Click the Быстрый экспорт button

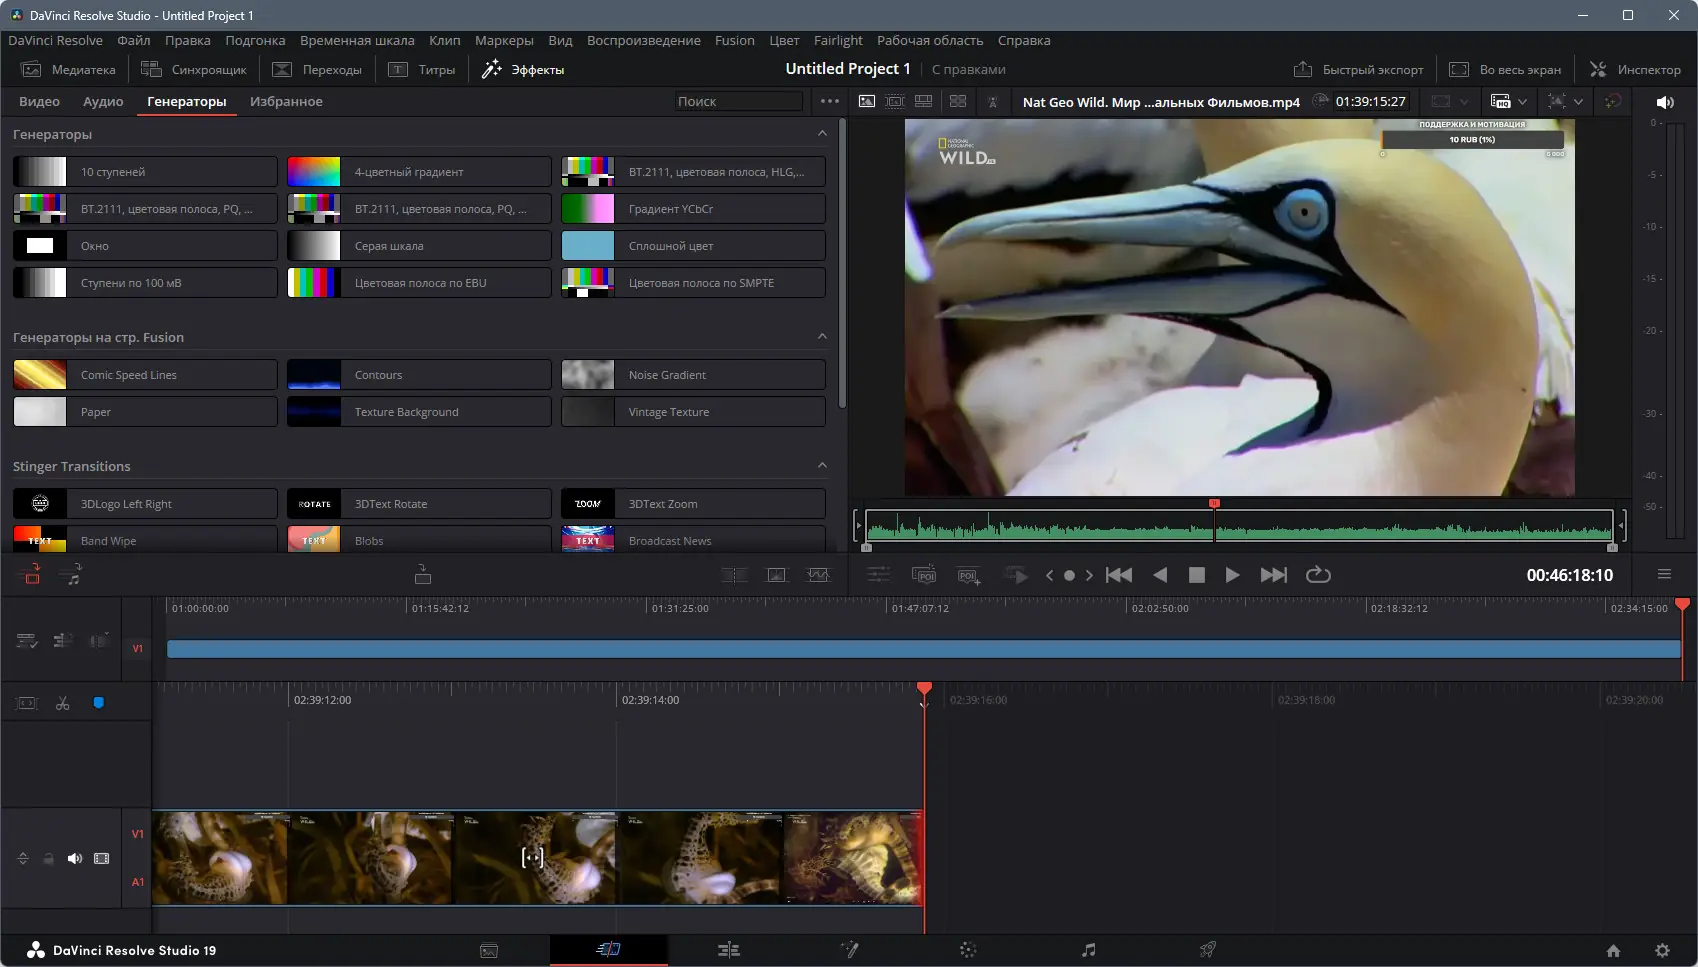tap(1358, 70)
